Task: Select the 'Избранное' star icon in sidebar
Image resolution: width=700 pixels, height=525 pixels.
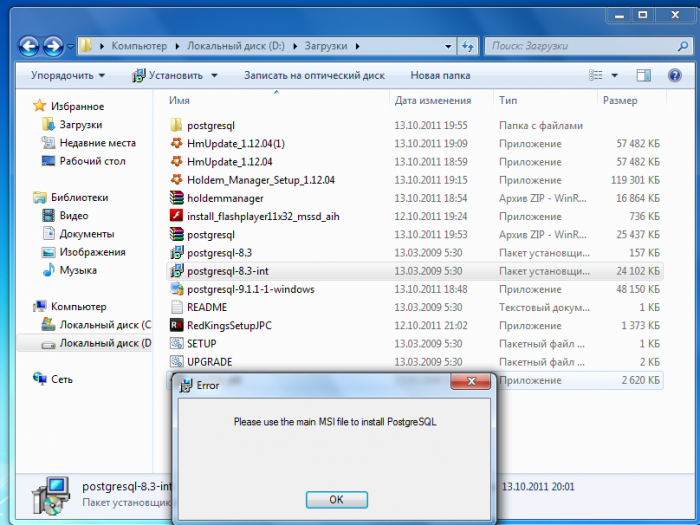Action: point(40,106)
